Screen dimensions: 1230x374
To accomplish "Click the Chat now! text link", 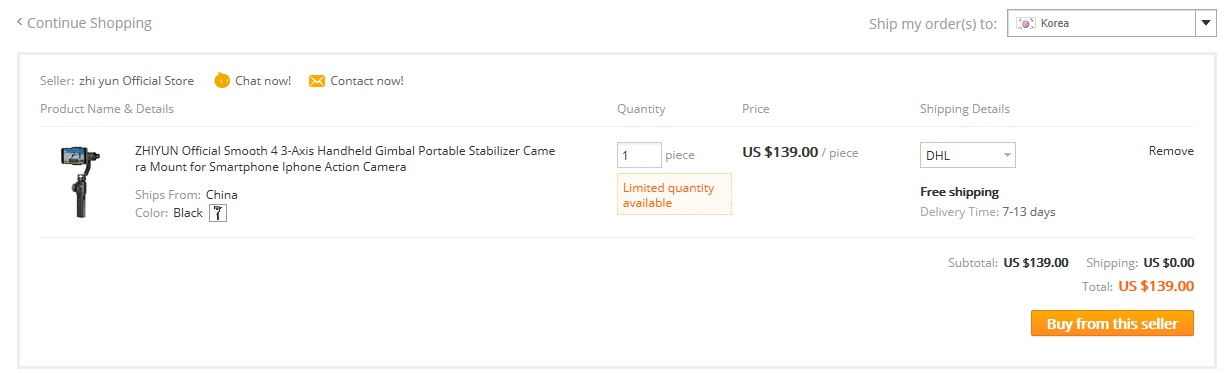I will tap(263, 81).
